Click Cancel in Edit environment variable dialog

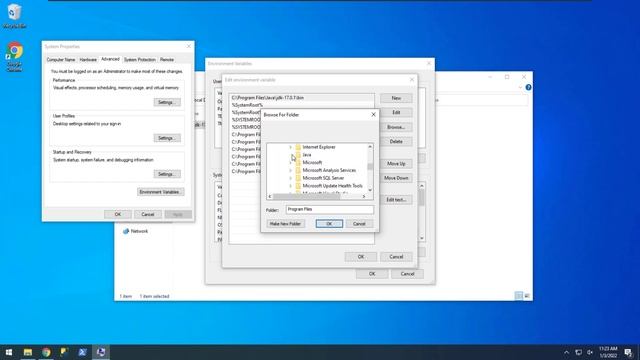click(x=396, y=257)
